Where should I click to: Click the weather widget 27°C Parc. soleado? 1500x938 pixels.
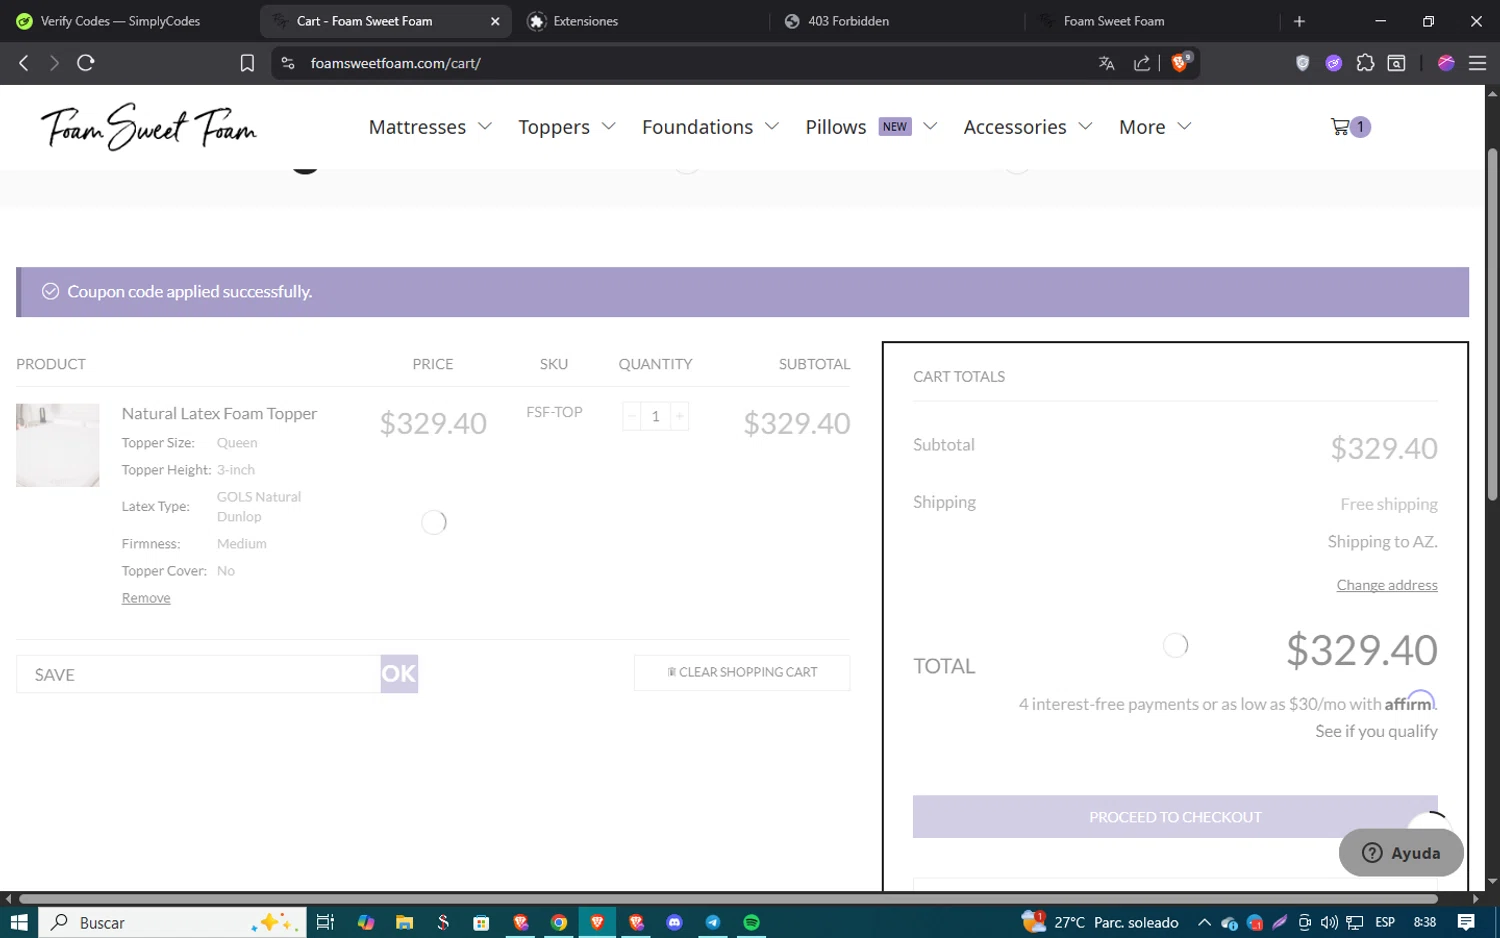tap(1100, 922)
